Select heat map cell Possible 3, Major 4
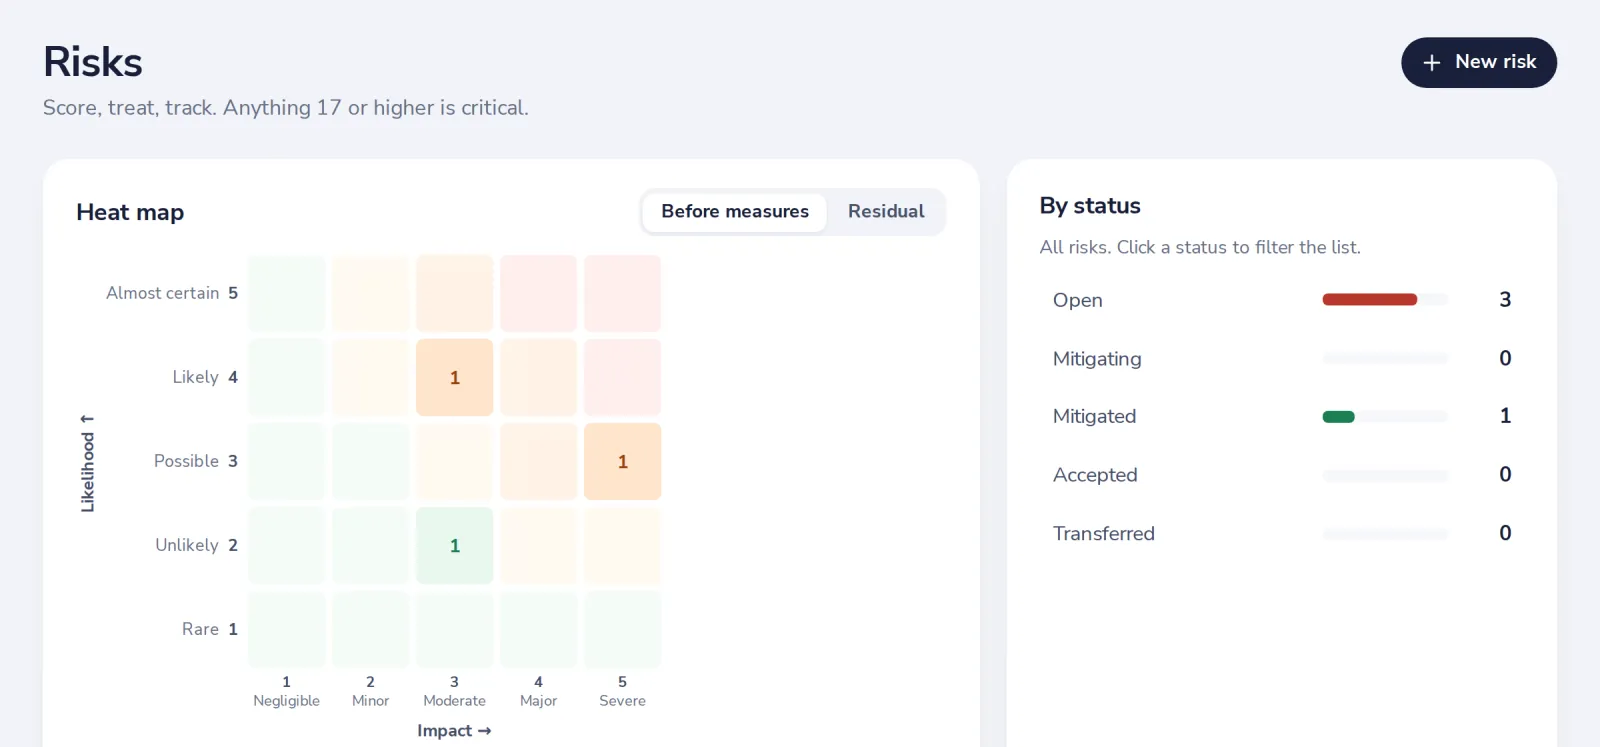This screenshot has height=747, width=1600. point(539,461)
